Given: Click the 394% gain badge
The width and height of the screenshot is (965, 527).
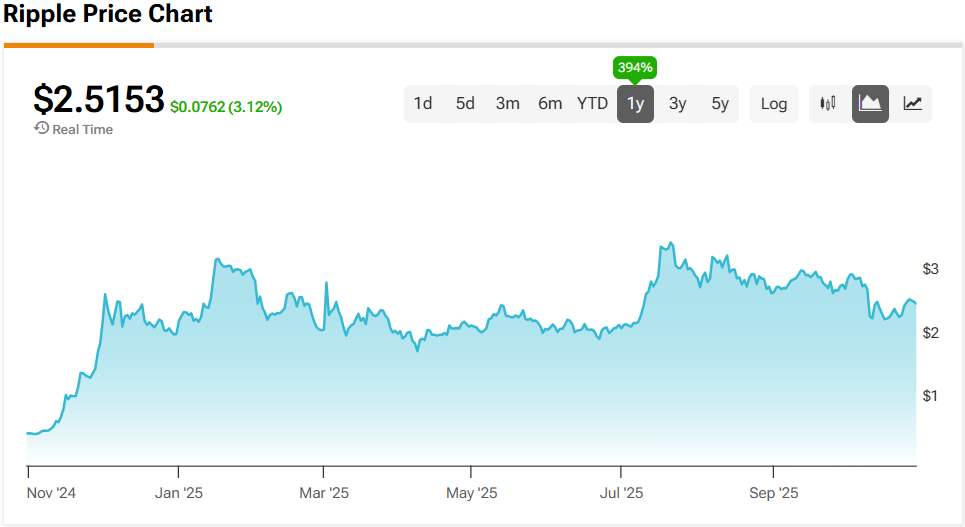Looking at the screenshot, I should coord(635,68).
